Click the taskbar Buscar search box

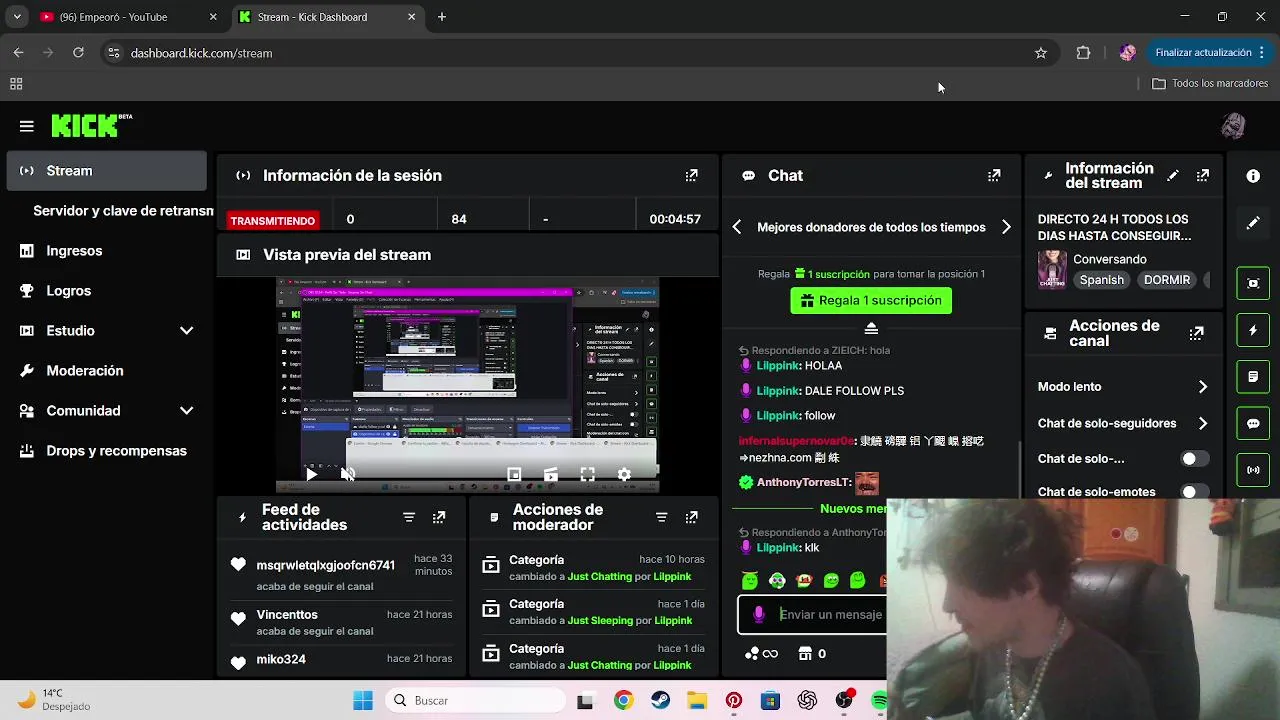click(475, 701)
